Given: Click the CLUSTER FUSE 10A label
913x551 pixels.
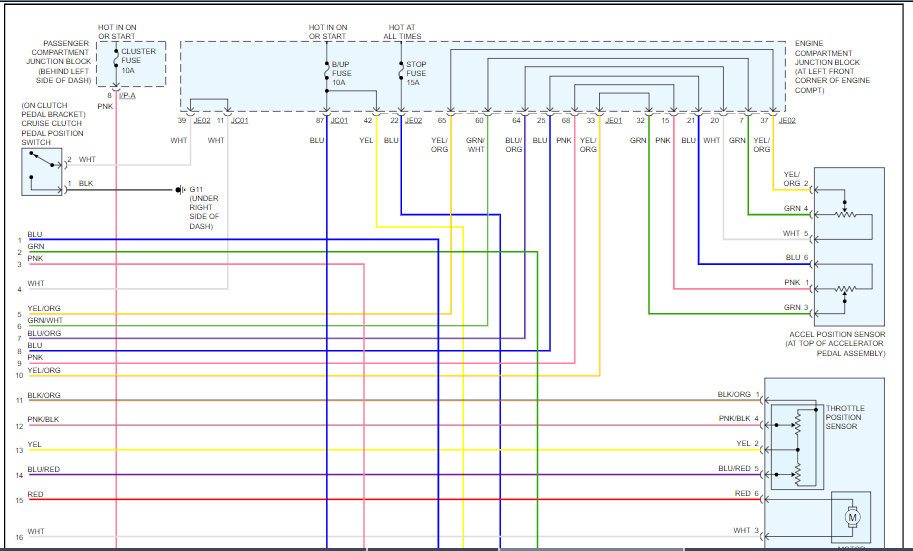Looking at the screenshot, I should tap(138, 61).
